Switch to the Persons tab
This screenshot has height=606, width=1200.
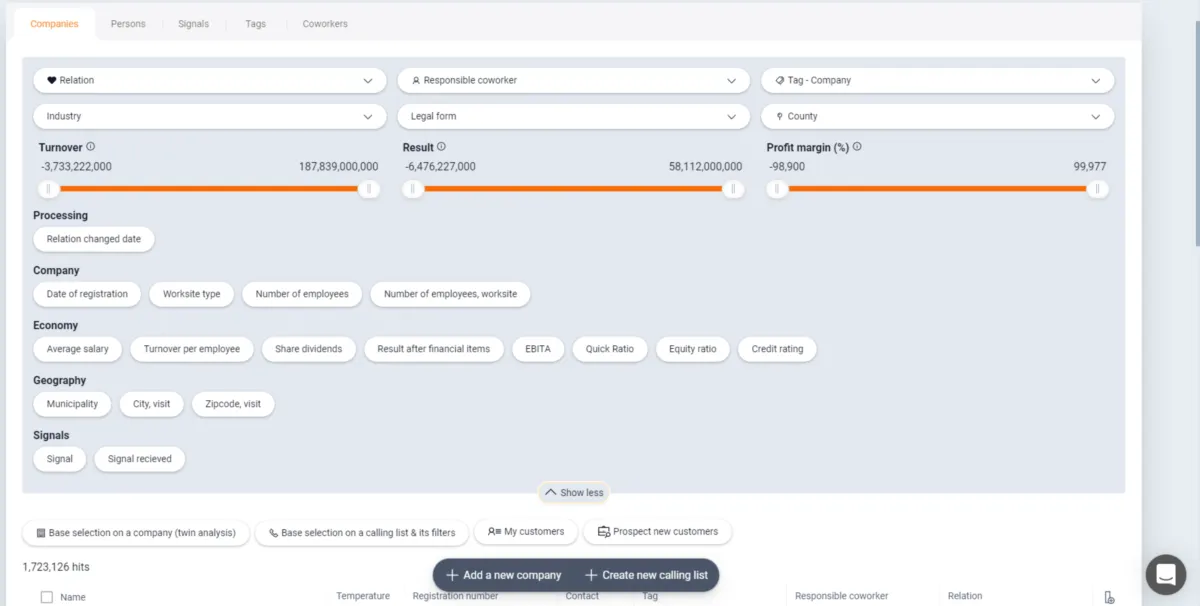point(128,24)
